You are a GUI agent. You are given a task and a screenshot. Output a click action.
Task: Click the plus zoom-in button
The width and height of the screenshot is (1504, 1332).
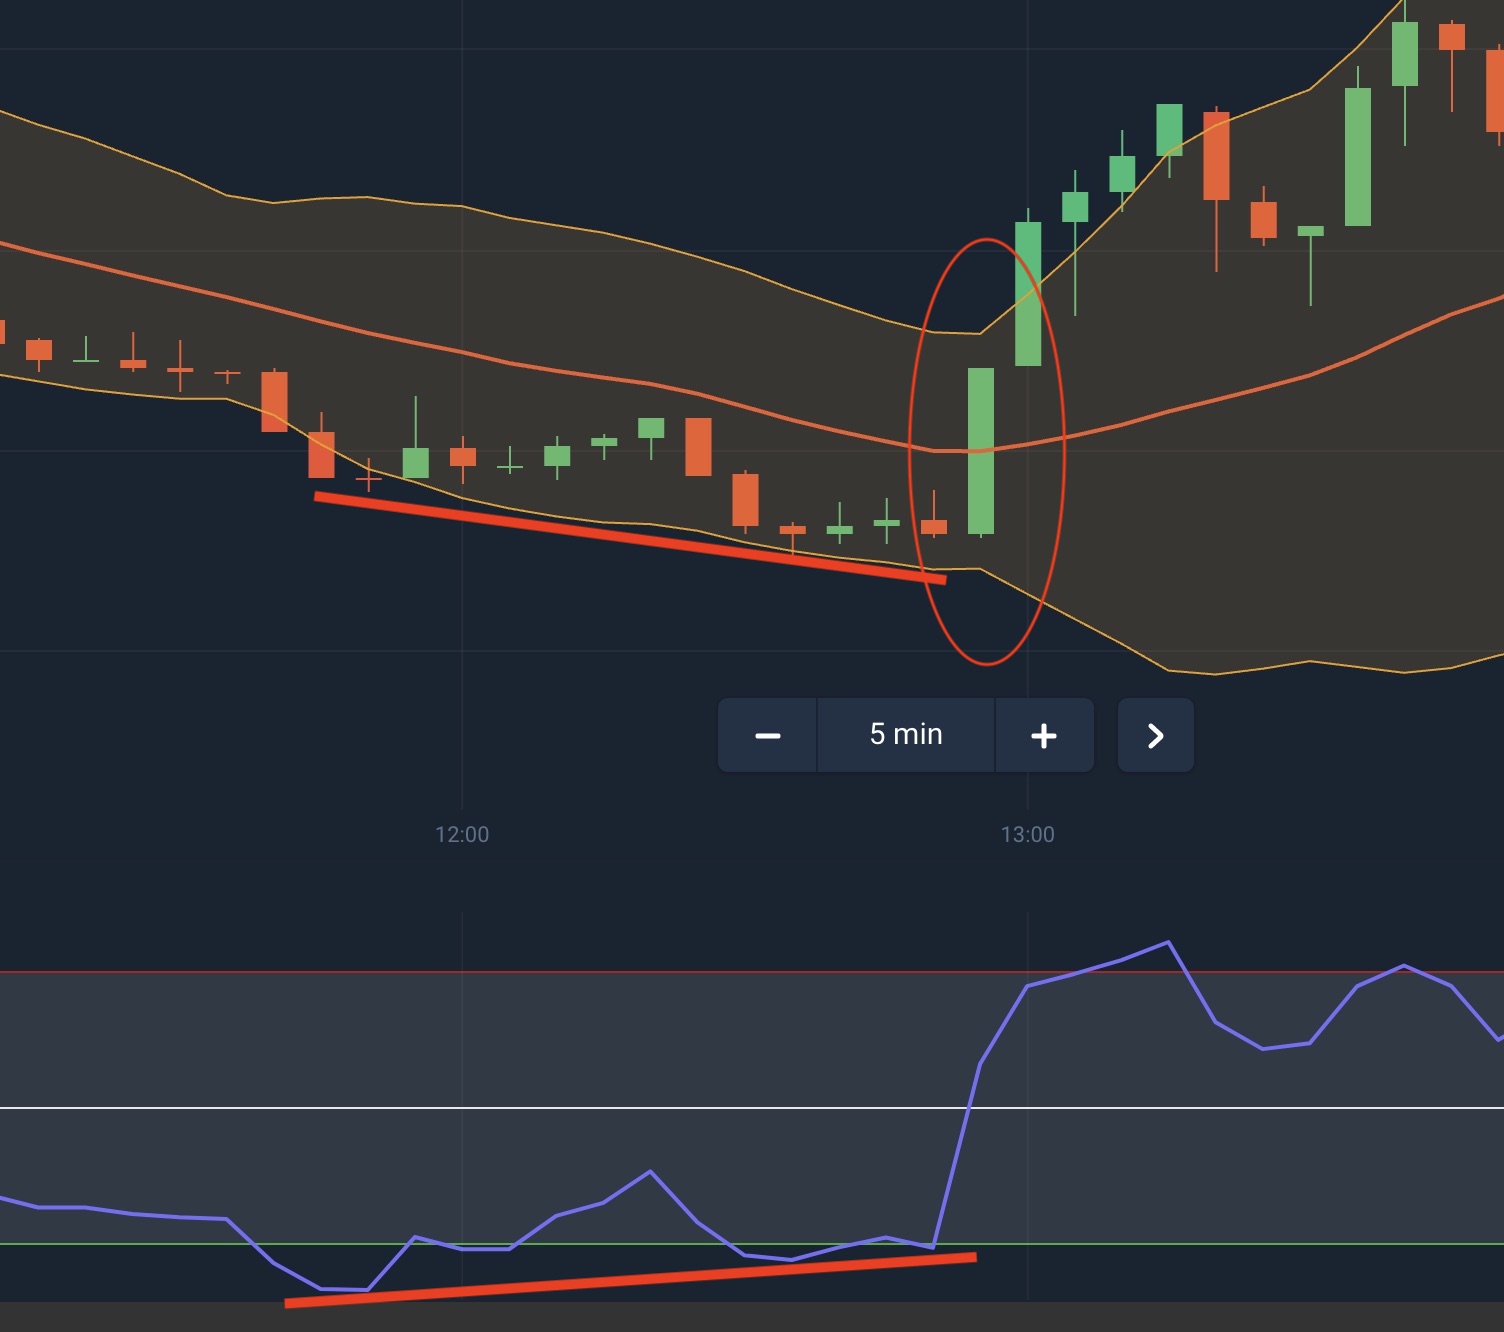pos(1043,736)
